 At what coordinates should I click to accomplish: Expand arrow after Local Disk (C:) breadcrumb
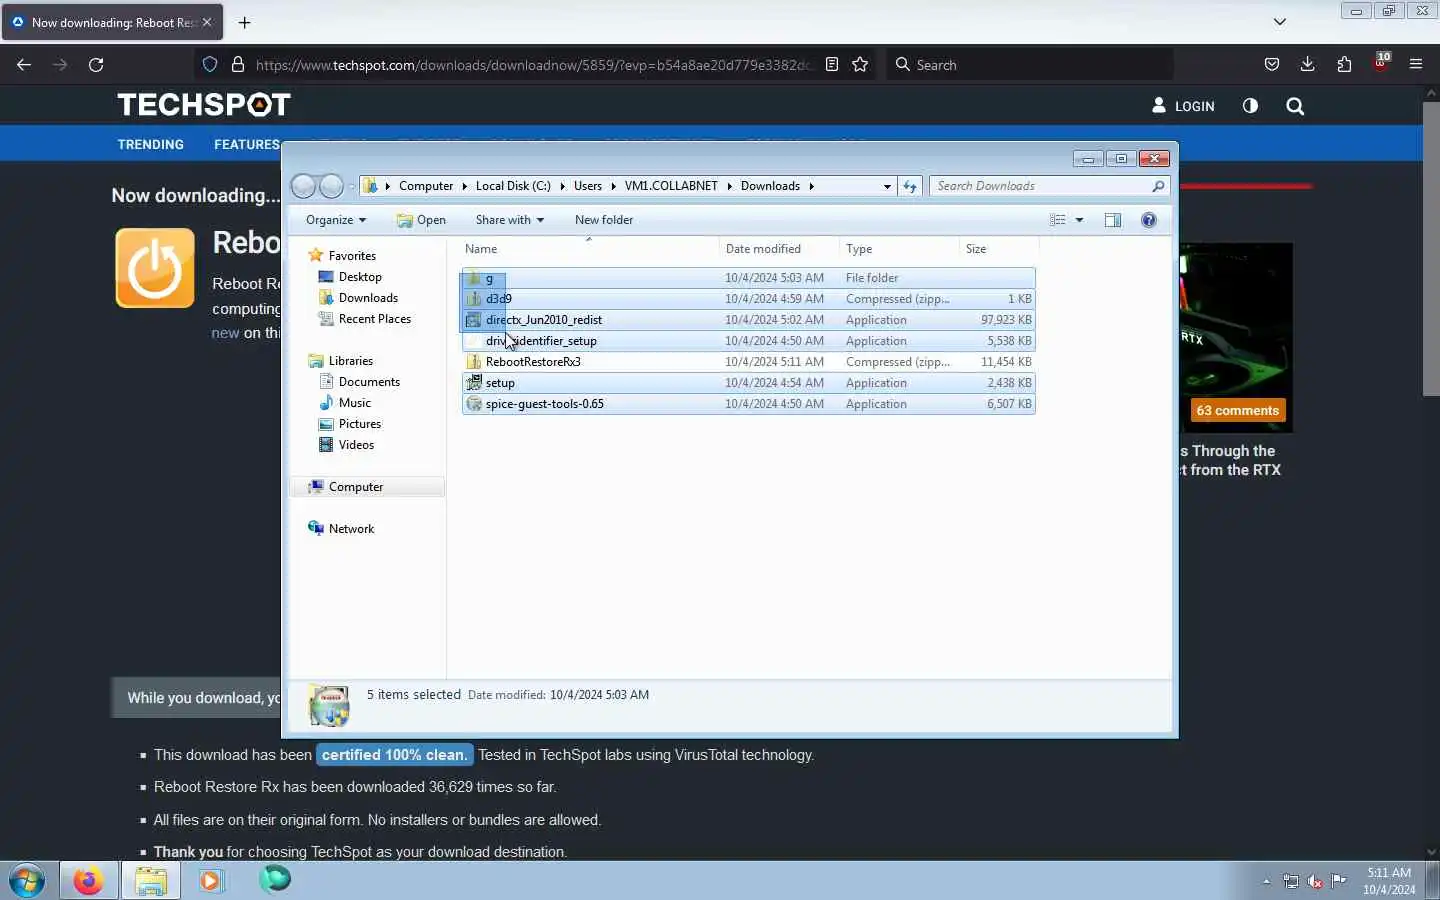[x=563, y=186]
